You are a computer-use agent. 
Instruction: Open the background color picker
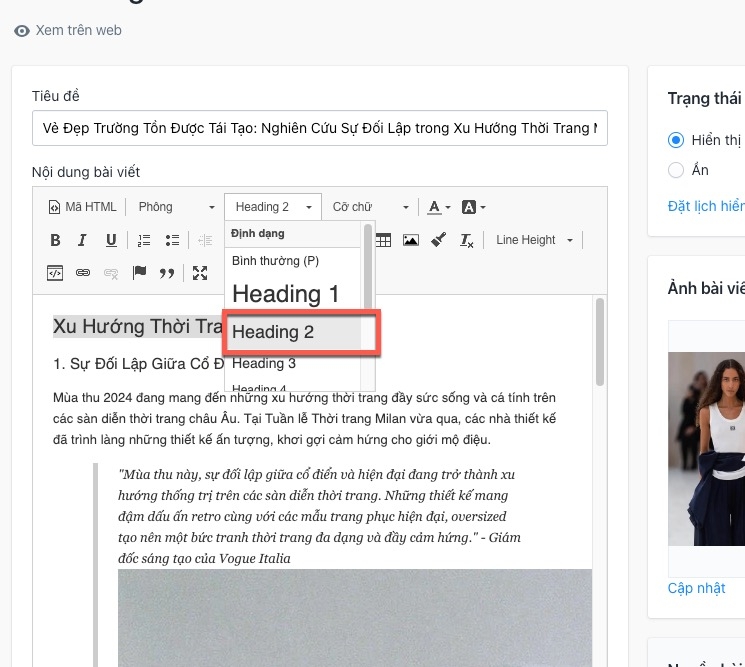[x=473, y=207]
